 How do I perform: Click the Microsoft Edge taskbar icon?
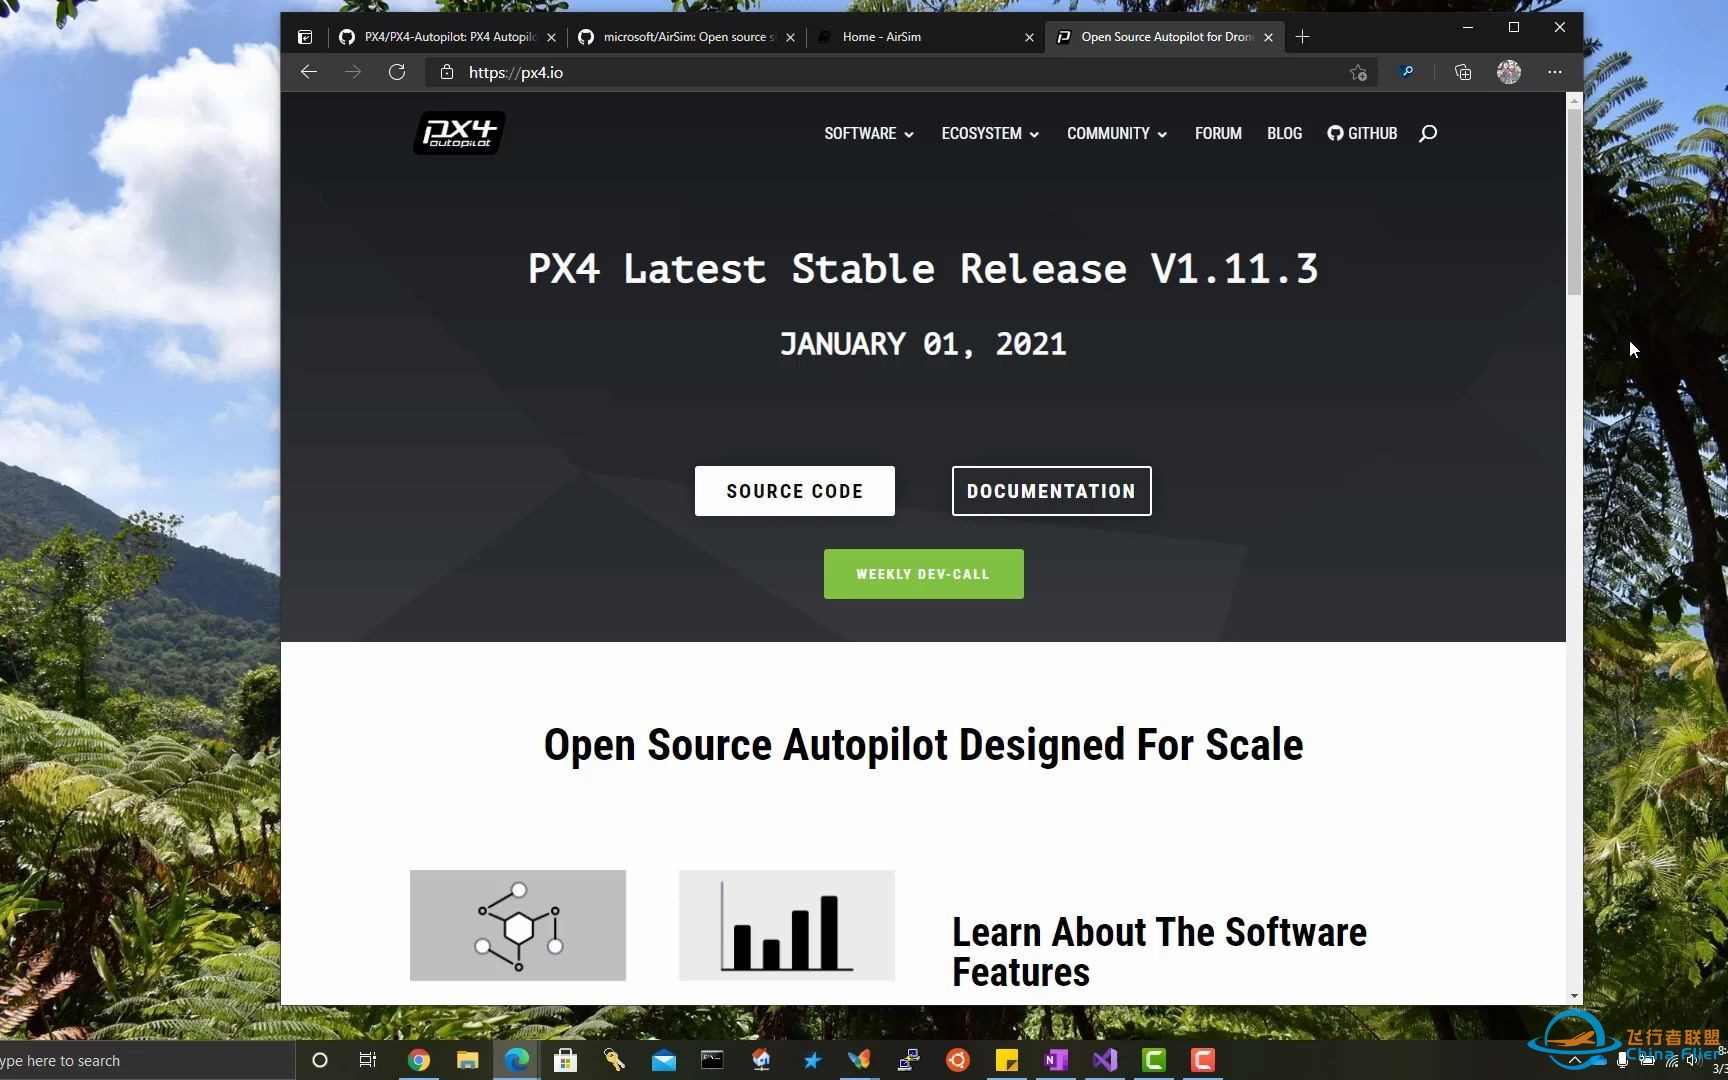[516, 1060]
